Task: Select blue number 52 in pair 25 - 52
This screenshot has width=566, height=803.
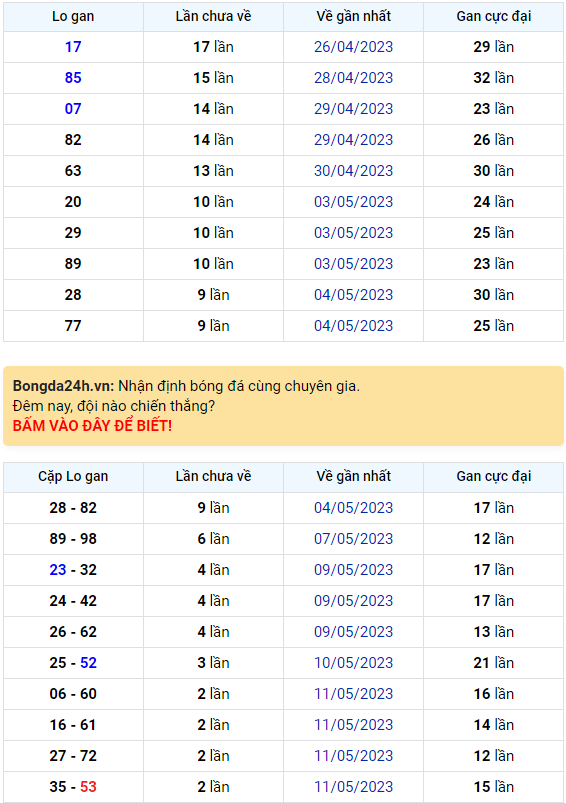Action: pos(89,663)
